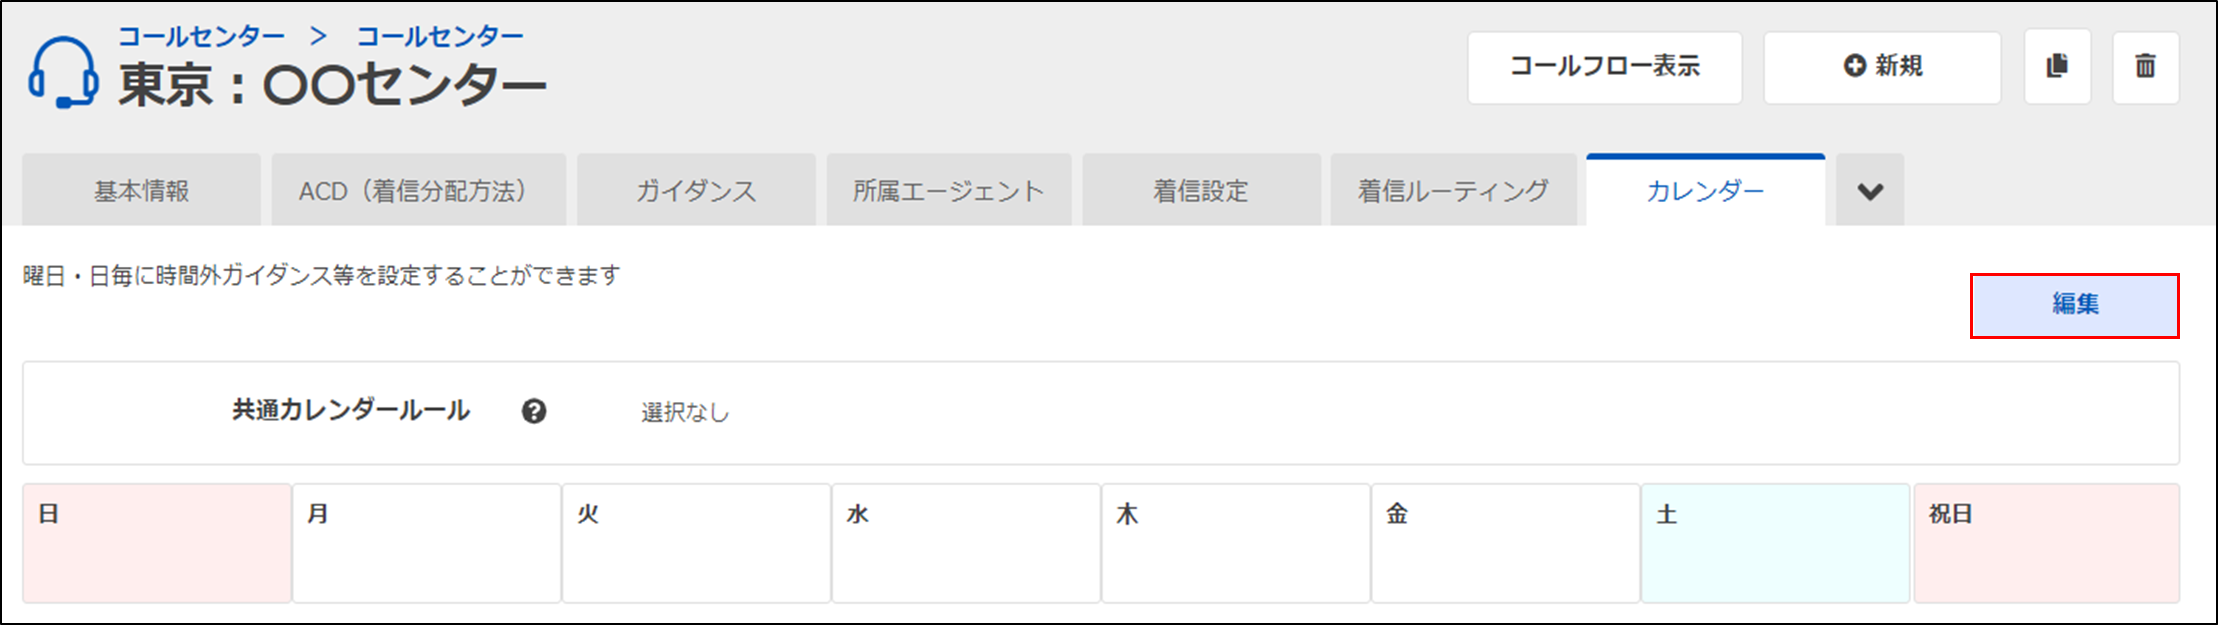This screenshot has width=2218, height=625.
Task: Select the light blue 土 (Saturday) cell
Action: tap(1775, 543)
